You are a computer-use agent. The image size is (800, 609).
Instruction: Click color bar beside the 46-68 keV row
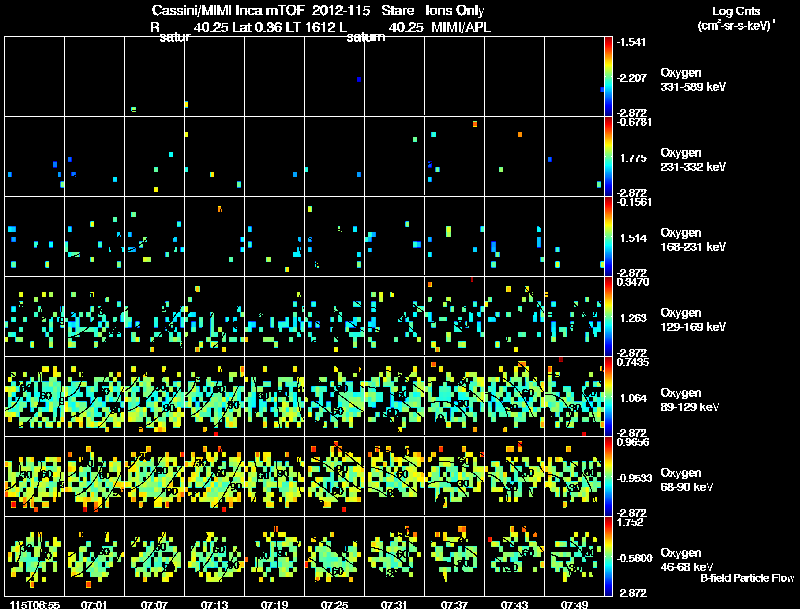608,556
